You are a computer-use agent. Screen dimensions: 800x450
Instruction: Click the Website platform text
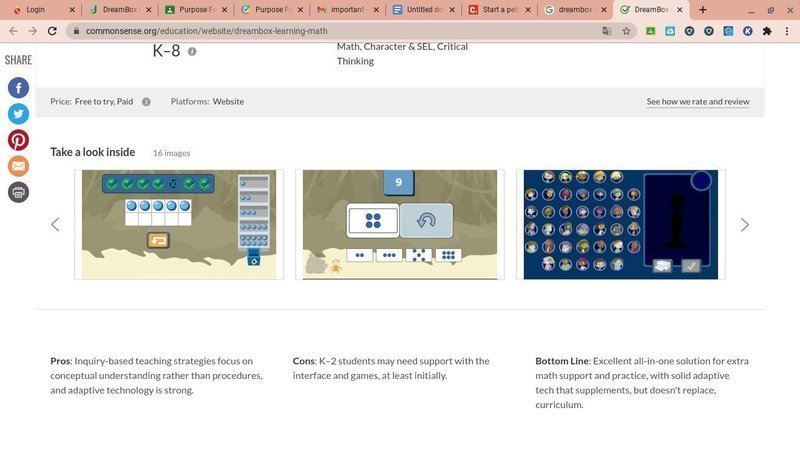tap(228, 102)
